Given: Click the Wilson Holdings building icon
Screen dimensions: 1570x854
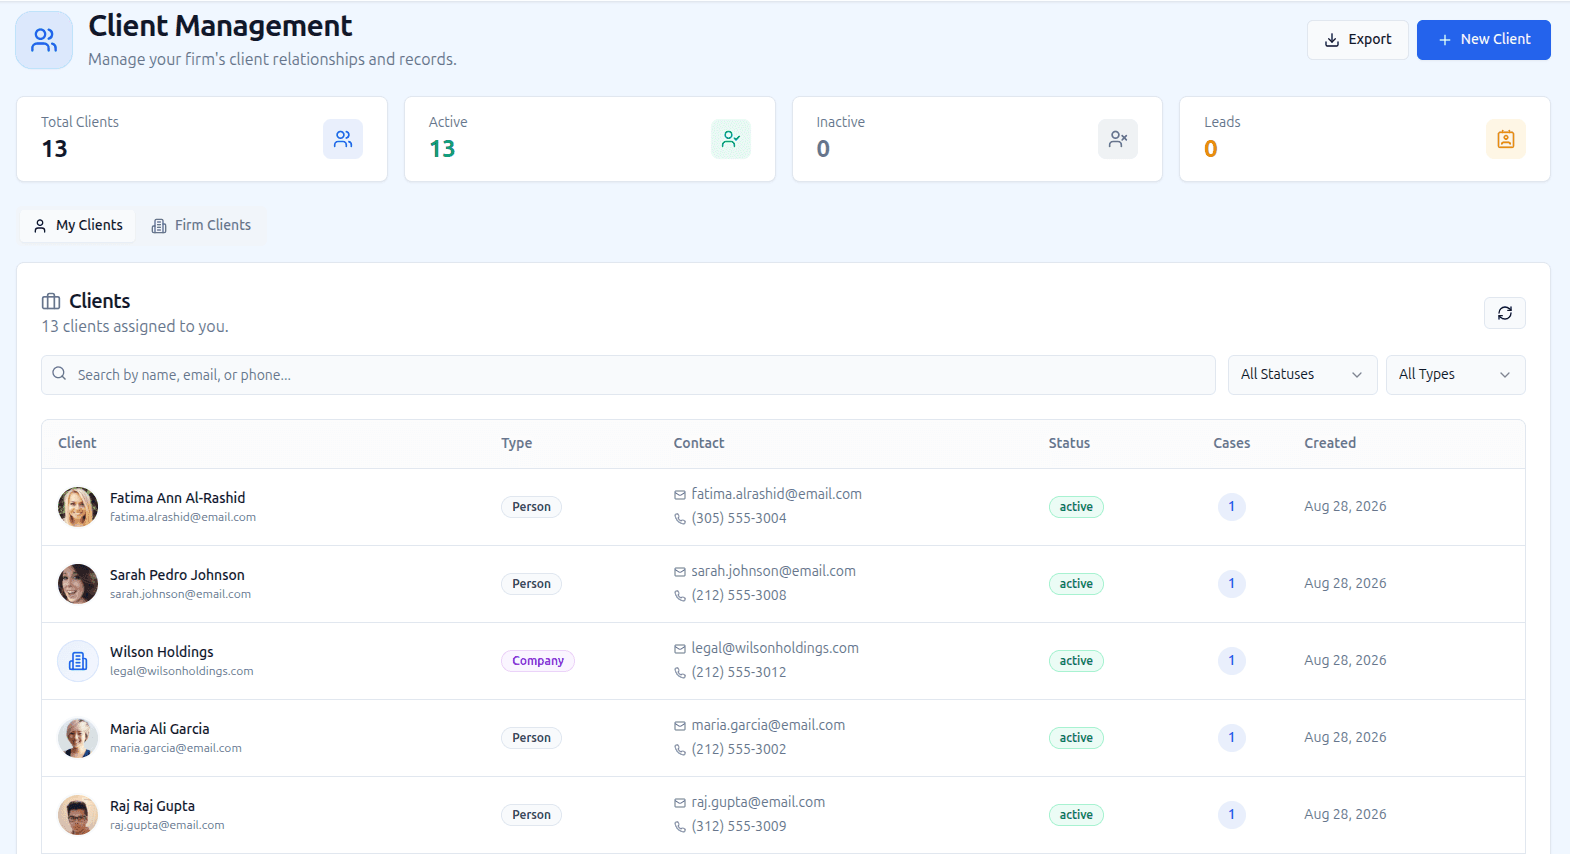Looking at the screenshot, I should [78, 661].
